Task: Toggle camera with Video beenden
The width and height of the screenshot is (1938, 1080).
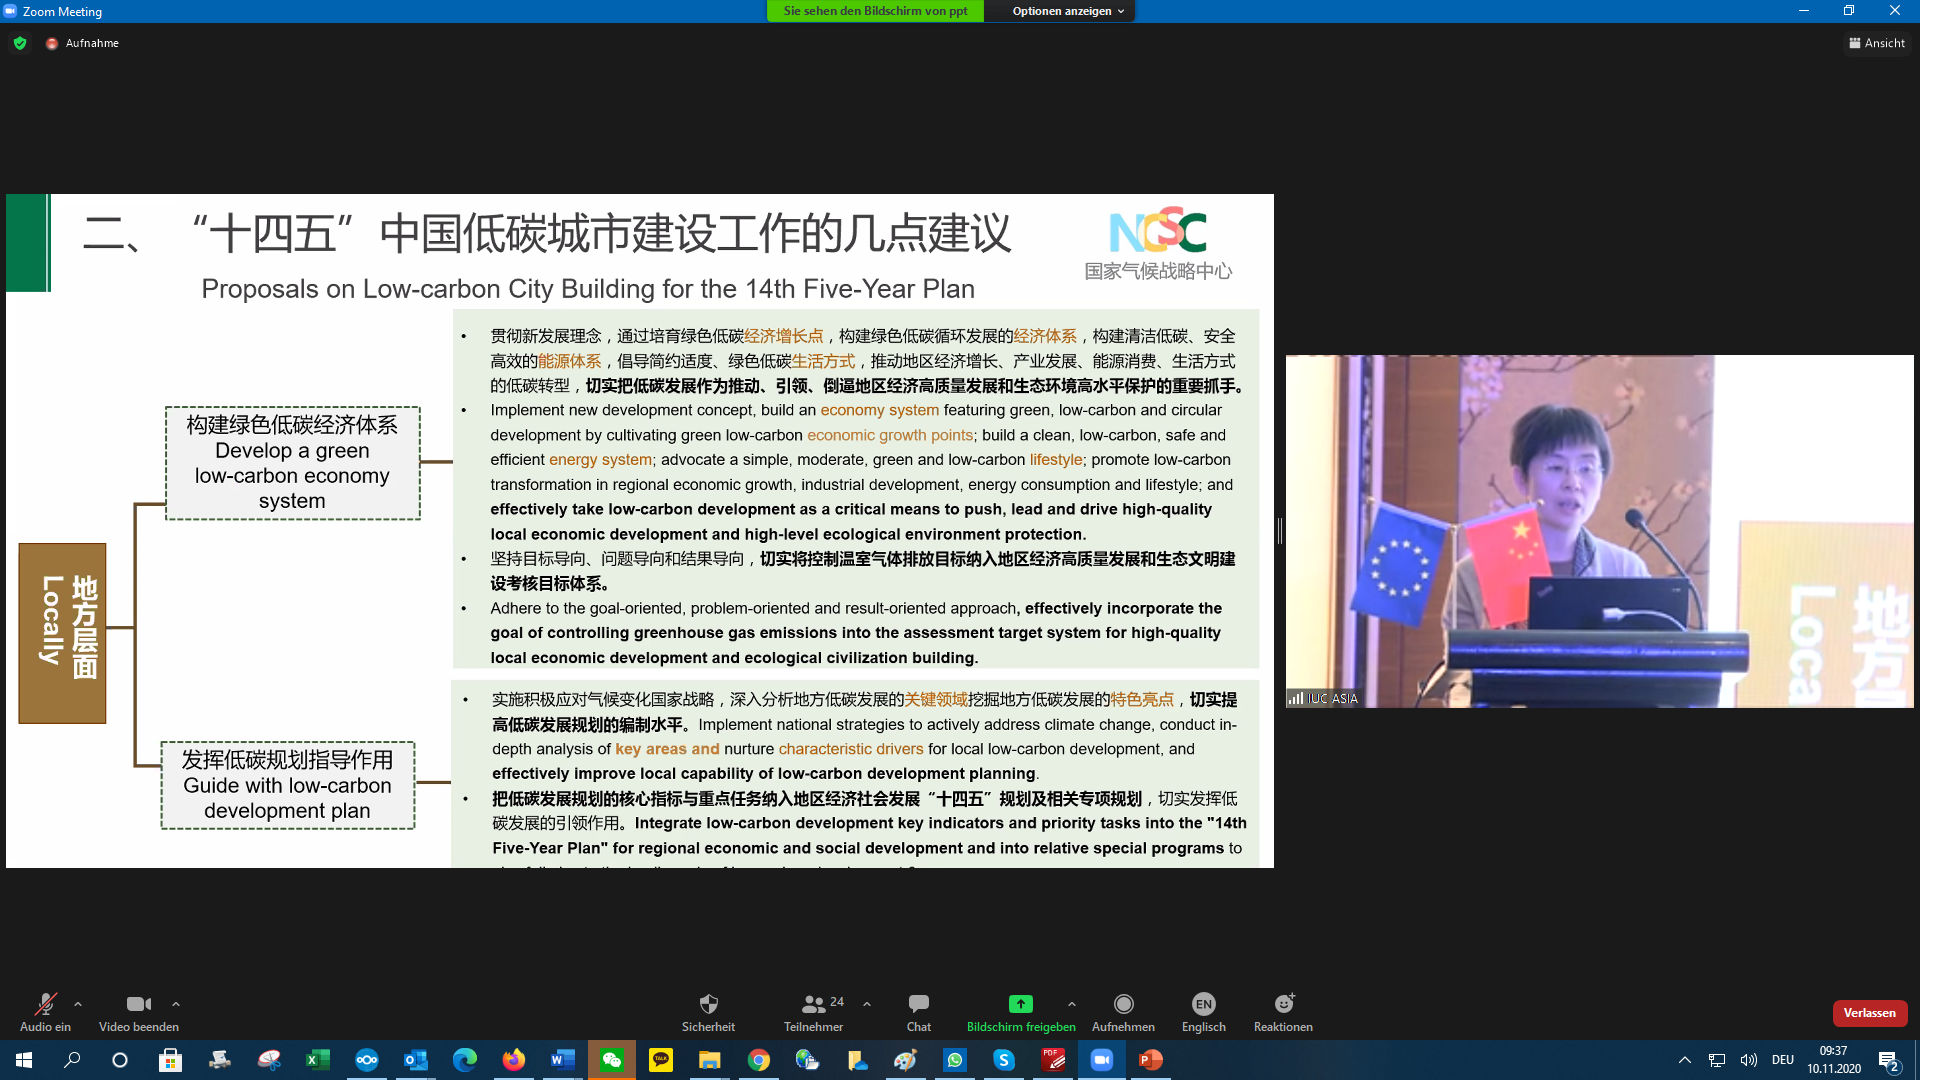Action: (138, 1004)
